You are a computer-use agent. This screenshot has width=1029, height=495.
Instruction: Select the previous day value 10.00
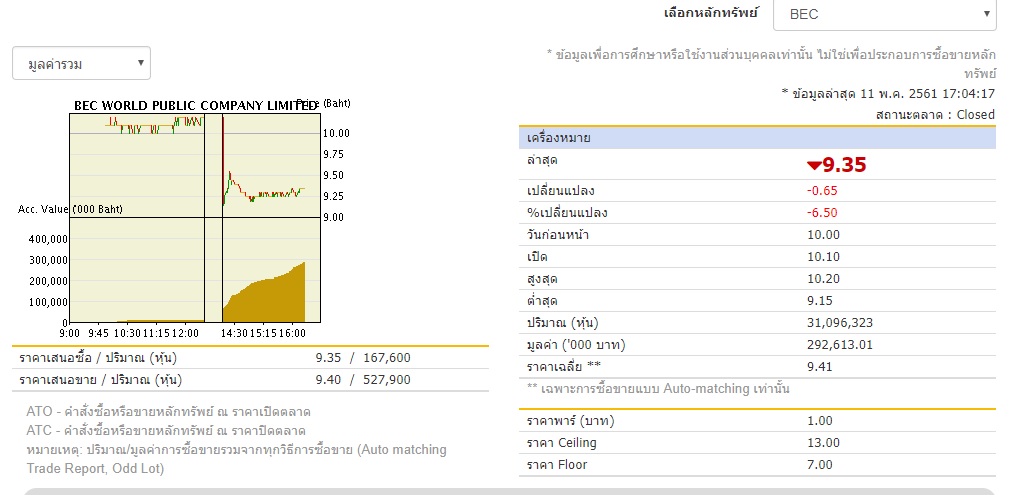coord(824,235)
